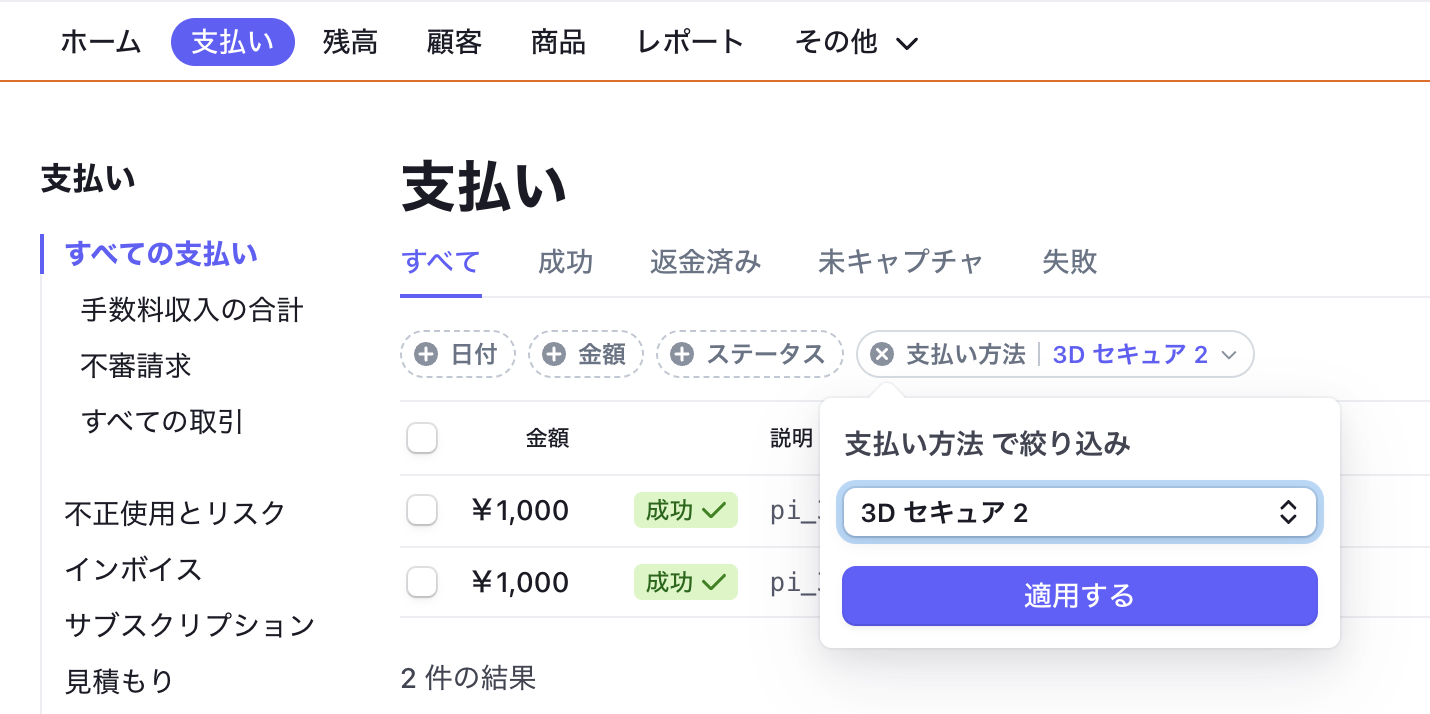This screenshot has width=1430, height=714.
Task: Click the 適用する button
Action: point(1080,596)
